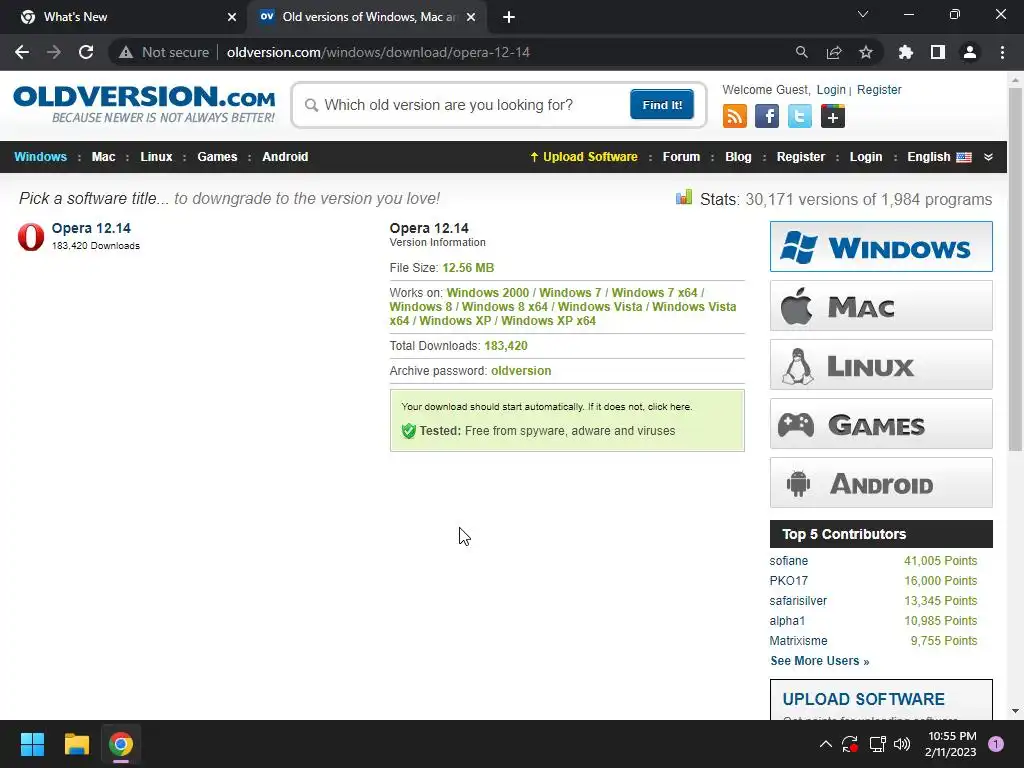This screenshot has height=768, width=1024.
Task: Click the Chrome icon in the taskbar
Action: pyautogui.click(x=121, y=744)
